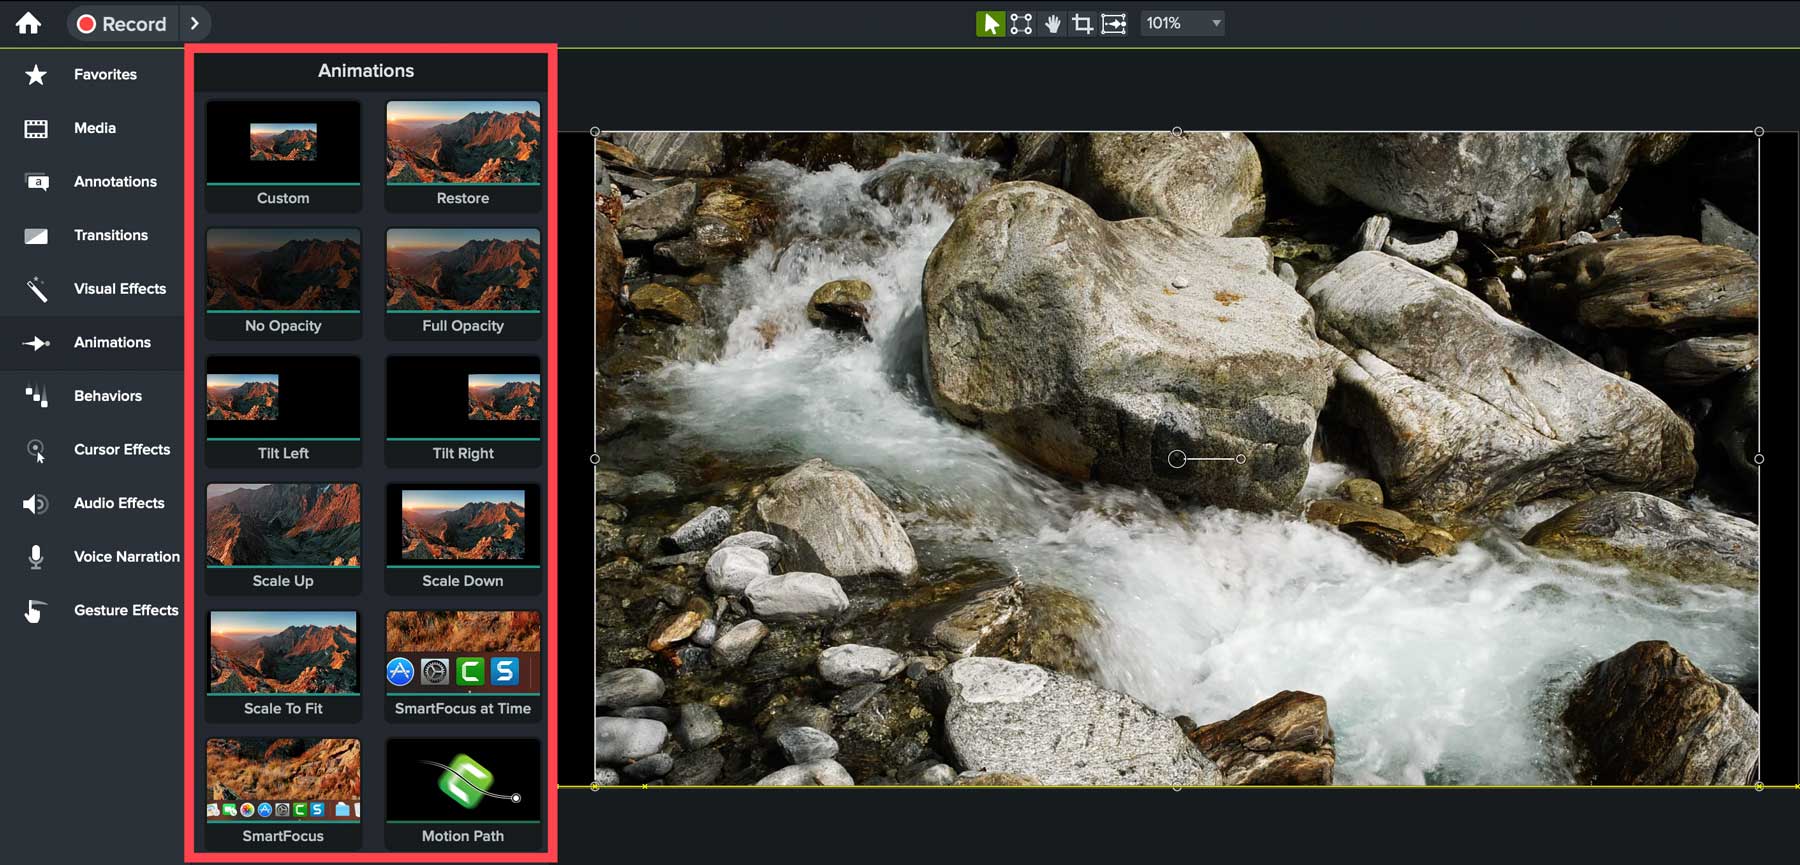
Task: Expand the chevron arrow next to Record
Action: tap(194, 23)
